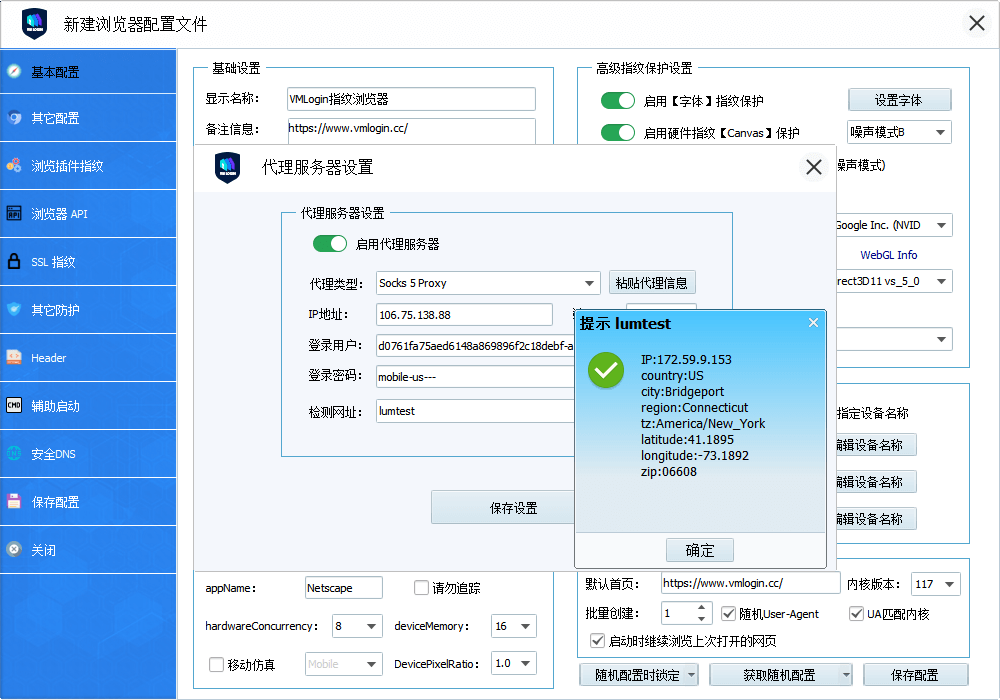Screen dimensions: 1000x700
Task: Click the appName Netscape field
Action: (344, 588)
